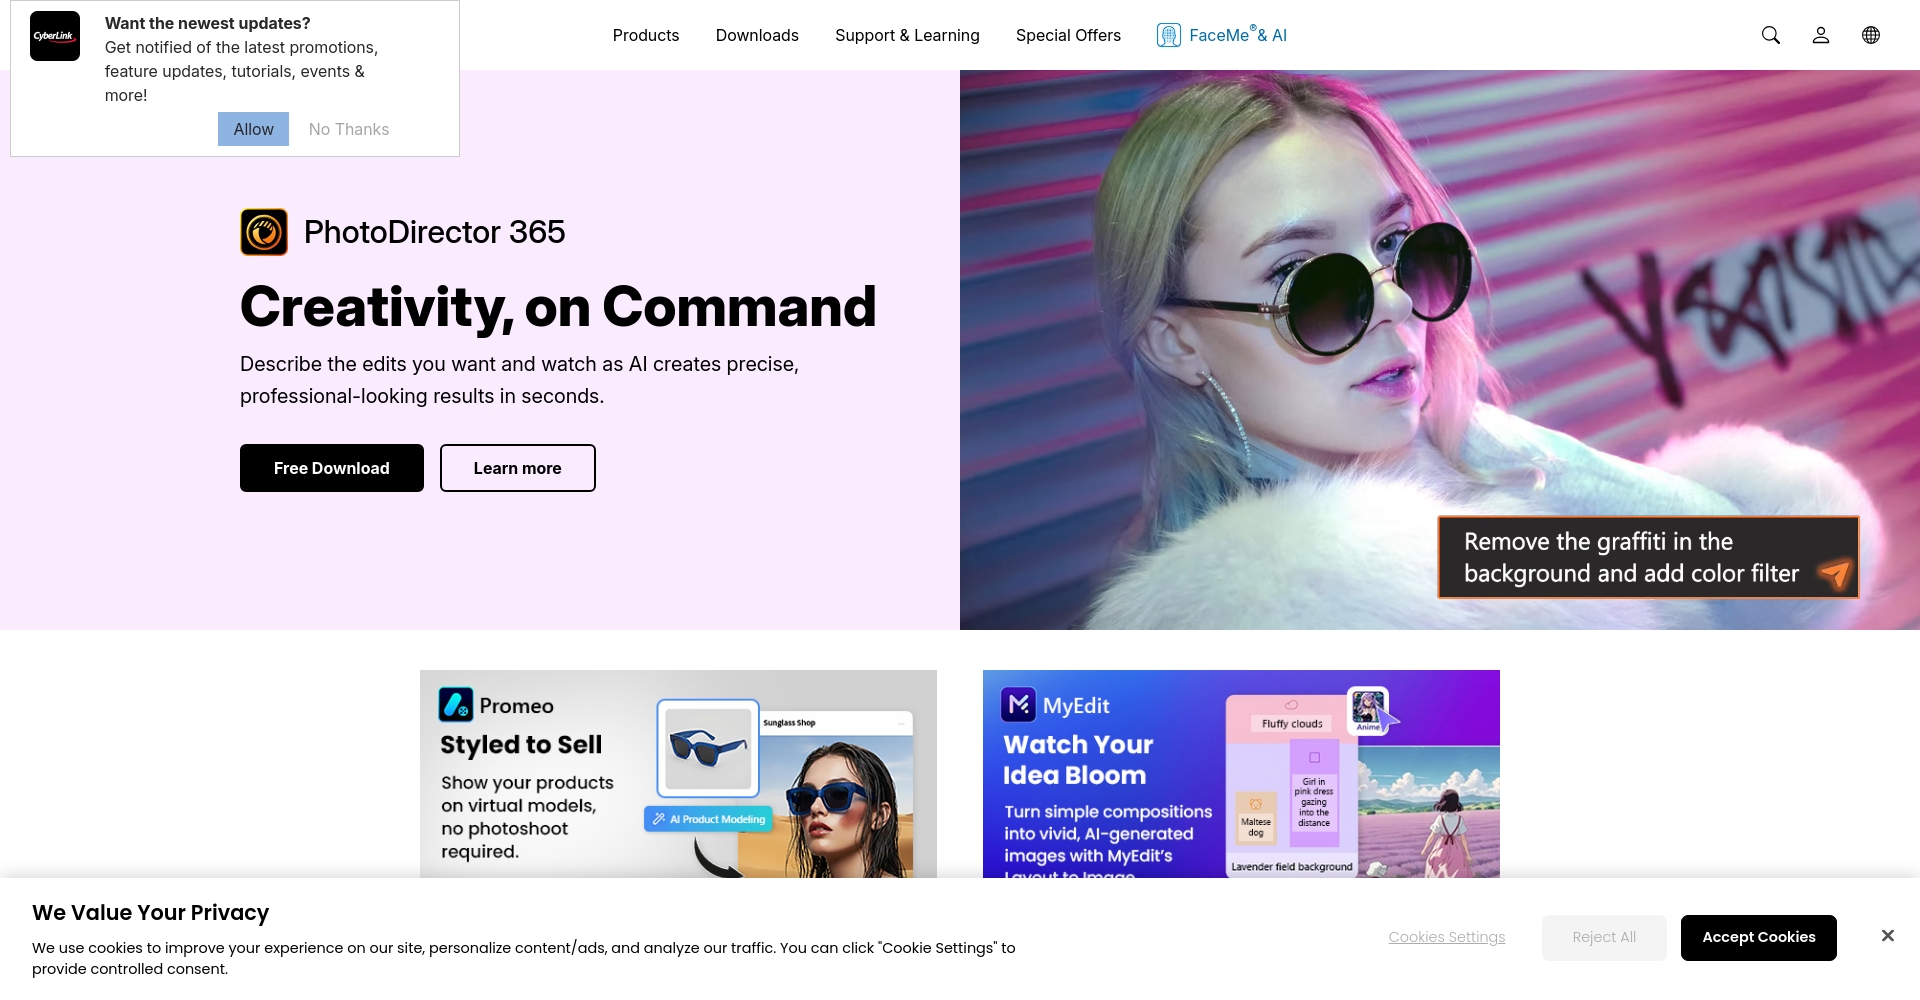Viewport: 1920px width, 1000px height.
Task: Open the Special Offers menu
Action: coord(1068,35)
